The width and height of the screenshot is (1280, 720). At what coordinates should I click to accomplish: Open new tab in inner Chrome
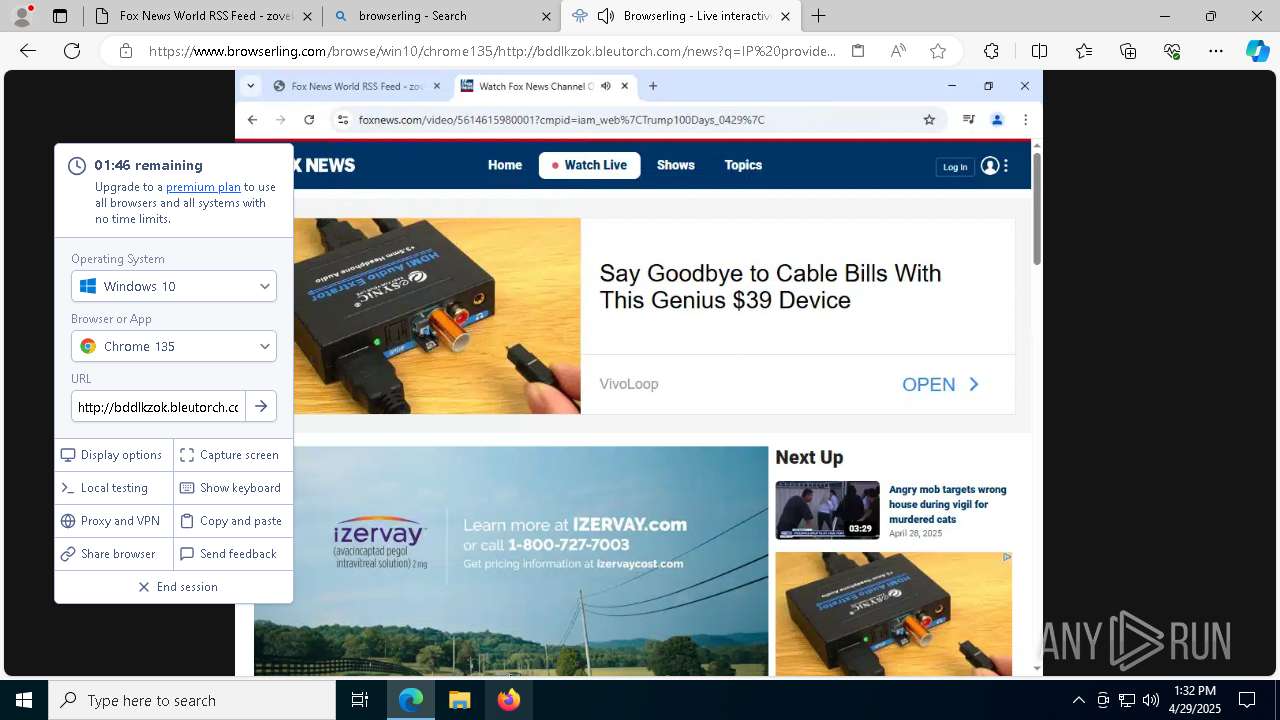(x=653, y=86)
